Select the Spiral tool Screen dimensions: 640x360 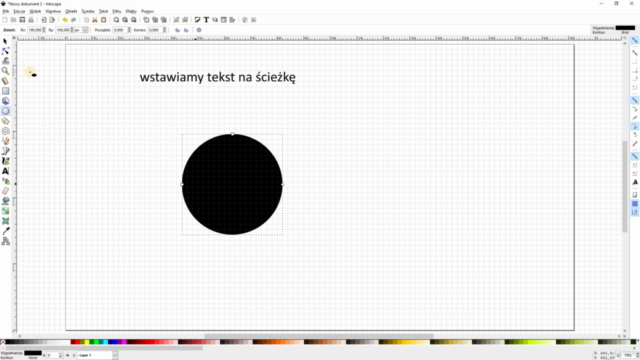click(x=5, y=131)
